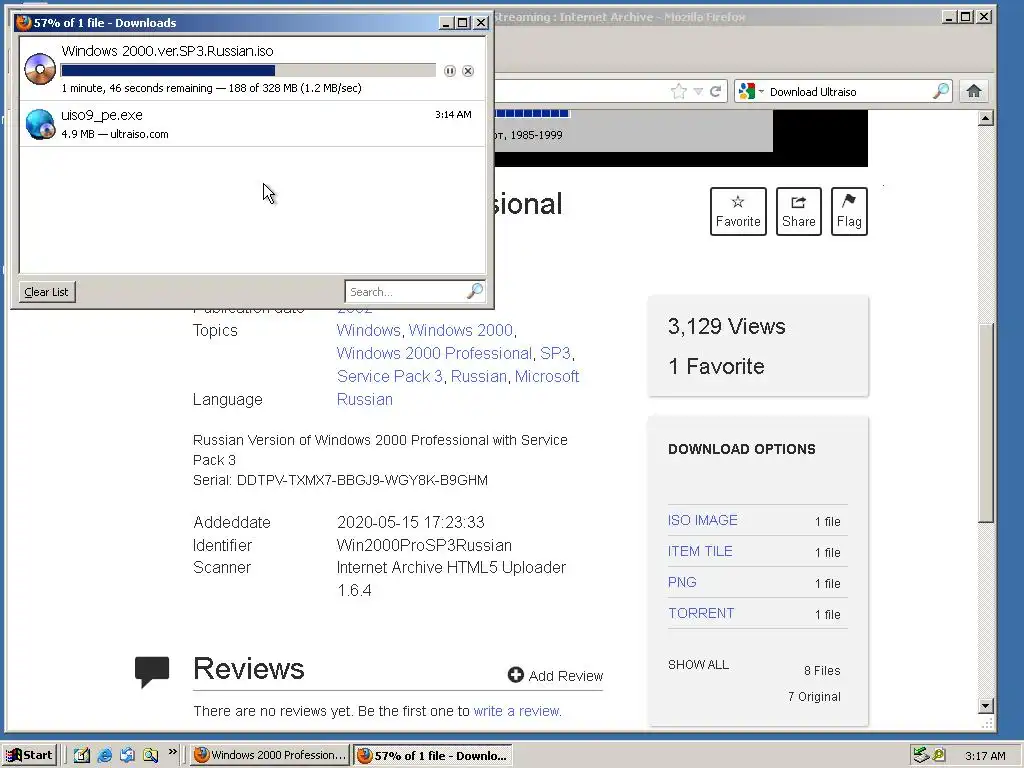Screen dimensions: 1024x768
Task: Click the 7 Original files text
Action: pyautogui.click(x=814, y=697)
